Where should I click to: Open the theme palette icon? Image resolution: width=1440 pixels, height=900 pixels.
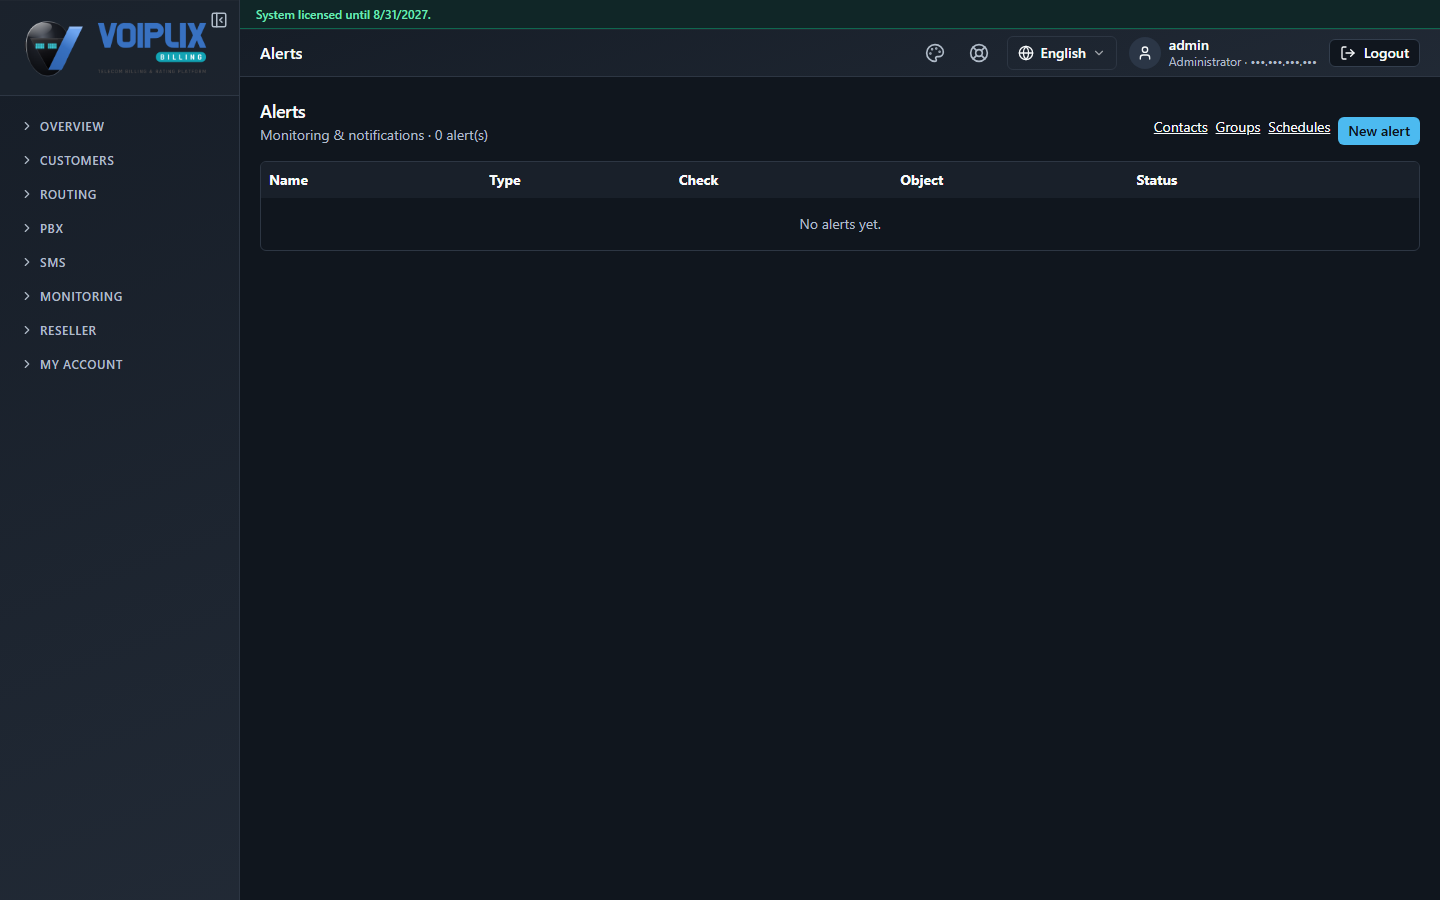coord(935,53)
